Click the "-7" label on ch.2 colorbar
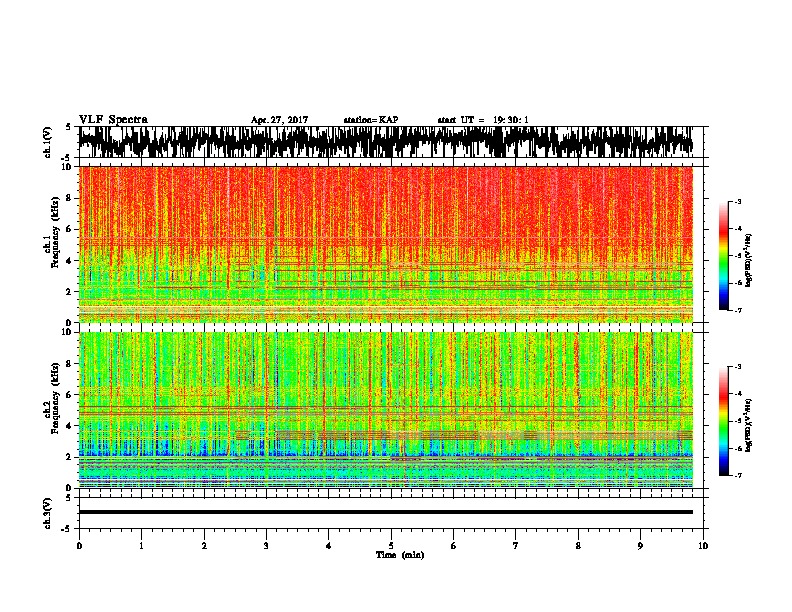 [737, 475]
